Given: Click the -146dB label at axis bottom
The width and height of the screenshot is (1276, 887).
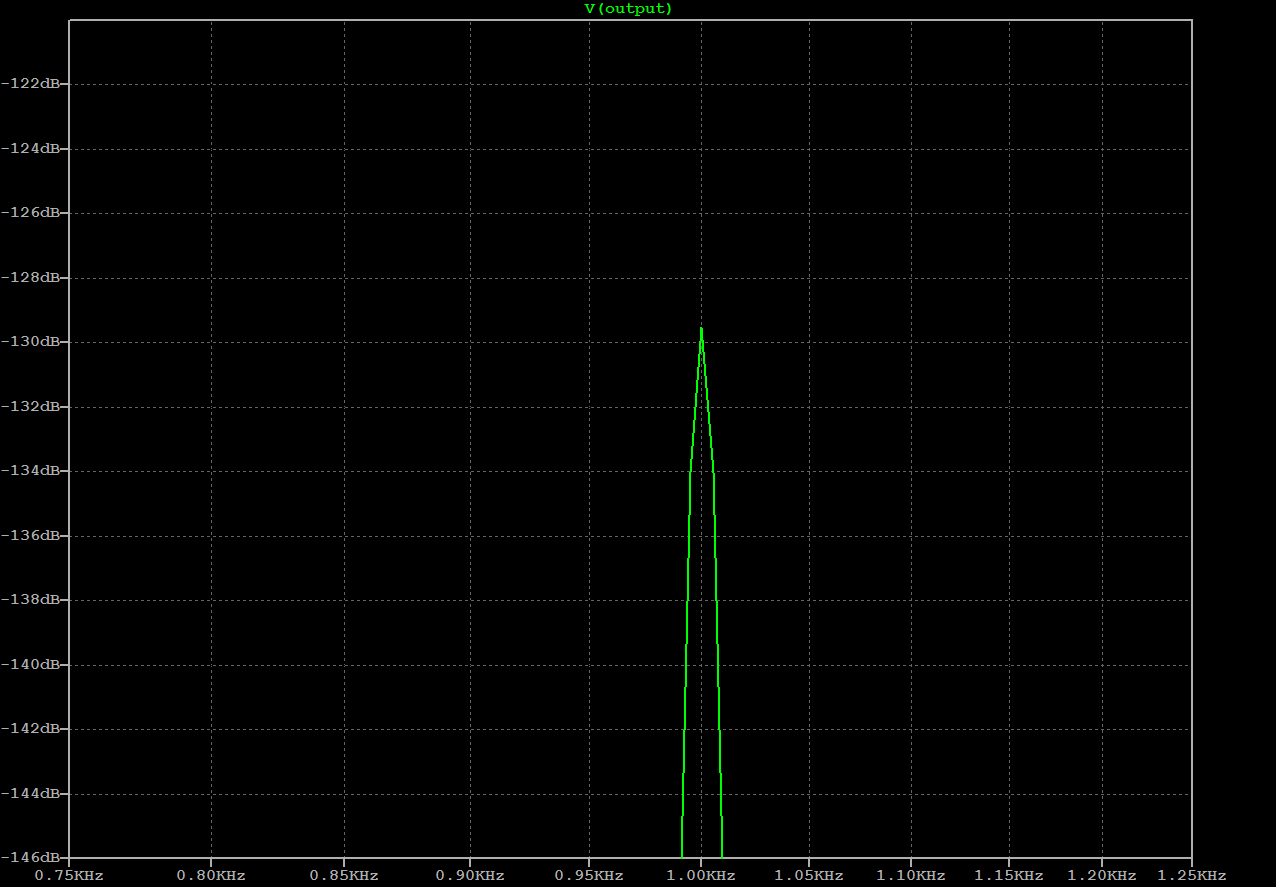Looking at the screenshot, I should tap(33, 857).
